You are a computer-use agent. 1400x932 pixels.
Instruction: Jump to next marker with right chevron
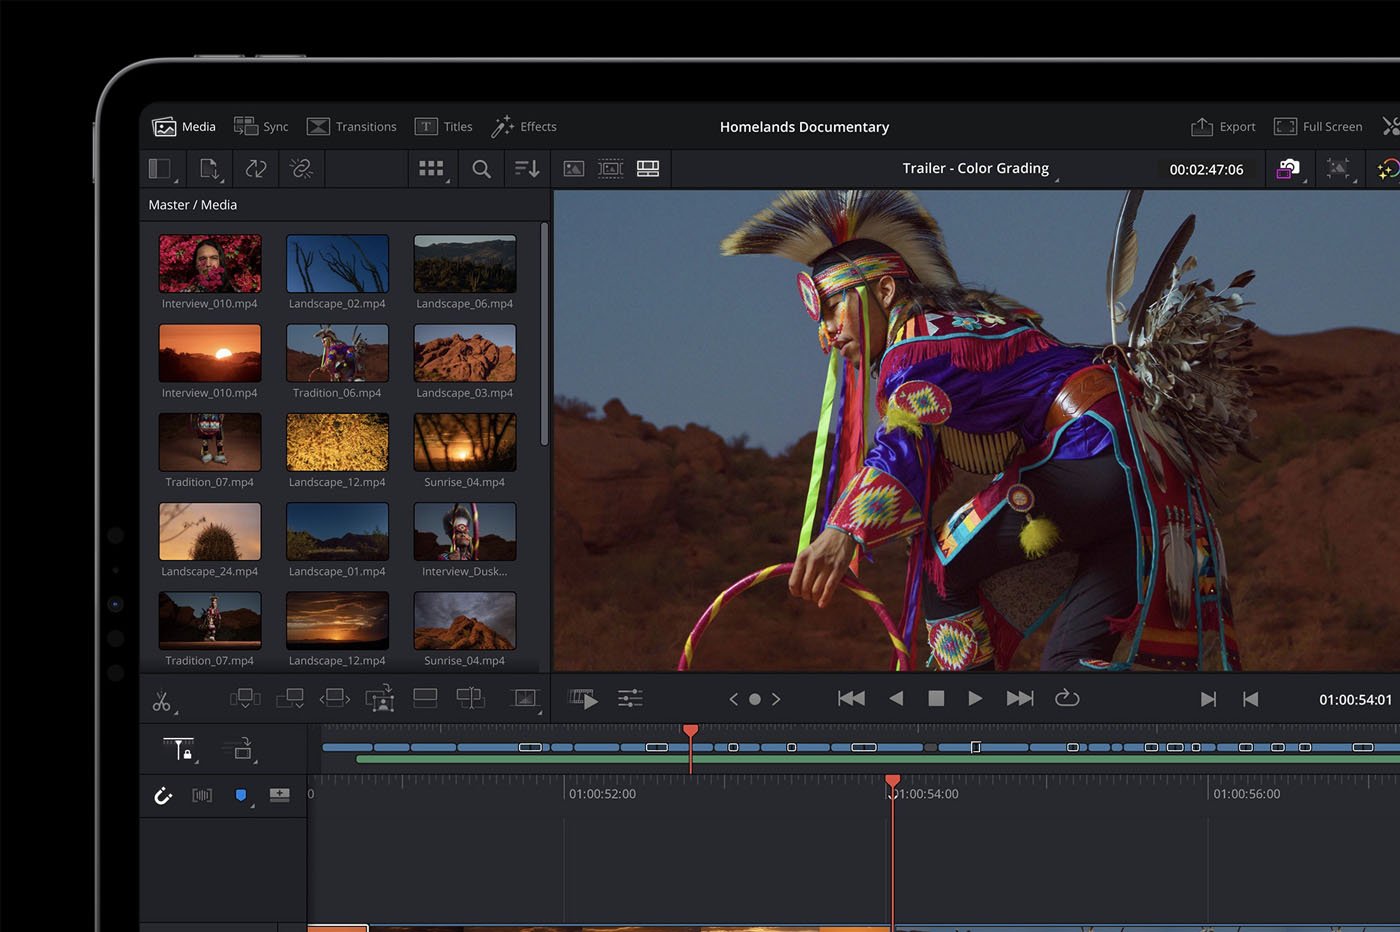click(776, 699)
